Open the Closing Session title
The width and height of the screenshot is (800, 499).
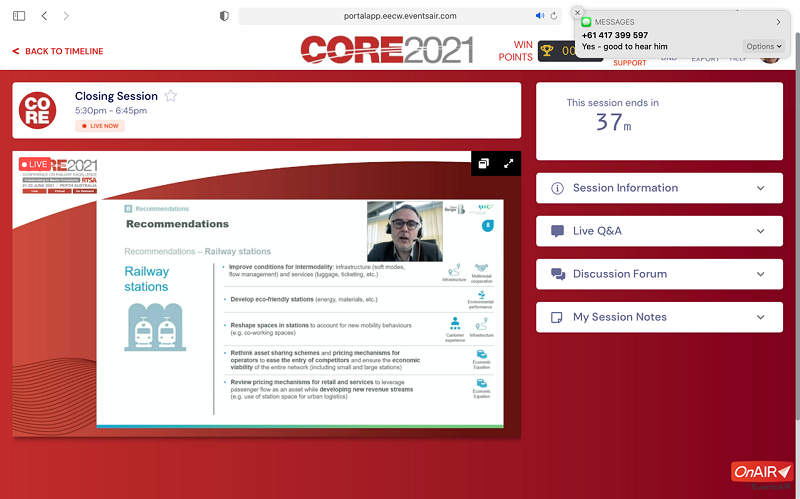(x=116, y=96)
